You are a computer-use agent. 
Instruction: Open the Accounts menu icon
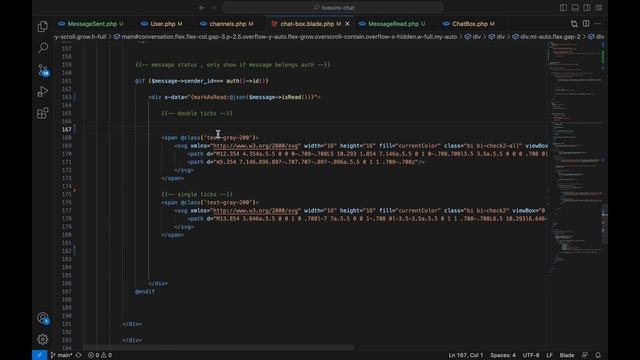(42, 318)
